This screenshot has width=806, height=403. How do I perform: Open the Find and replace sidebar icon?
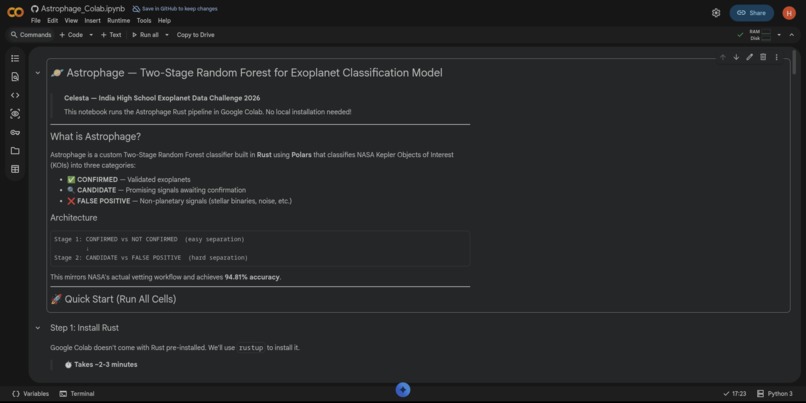click(15, 77)
